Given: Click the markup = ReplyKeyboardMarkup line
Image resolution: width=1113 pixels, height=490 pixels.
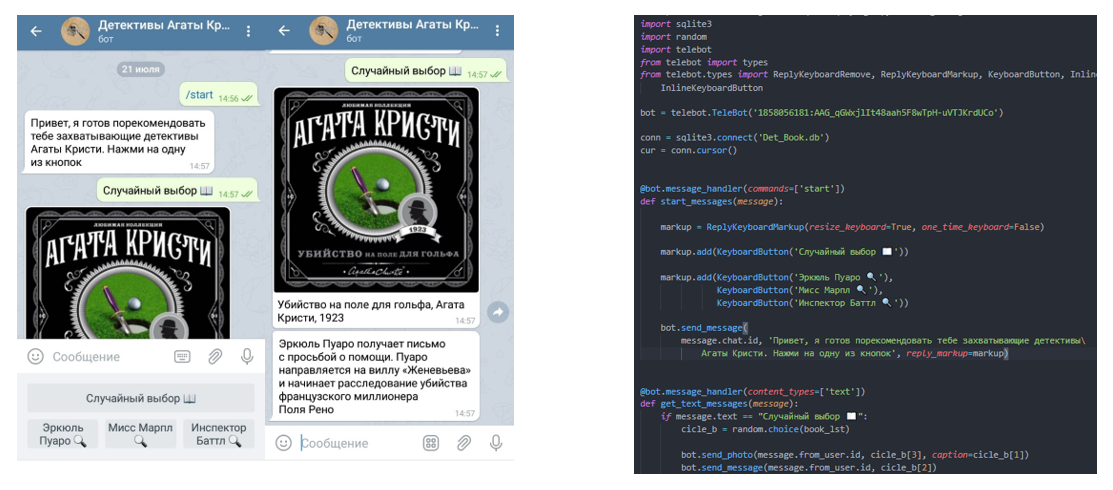Looking at the screenshot, I should click(852, 227).
